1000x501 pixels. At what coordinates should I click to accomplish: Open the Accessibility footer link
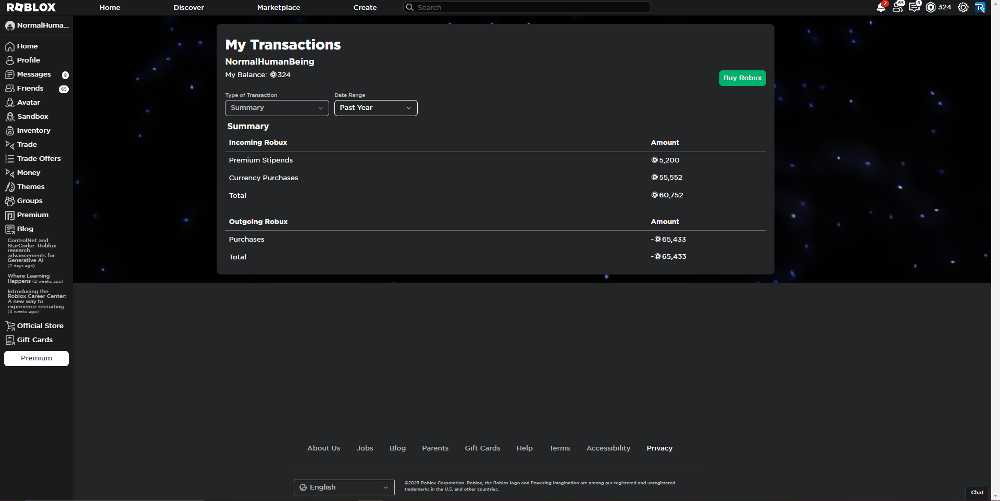[608, 448]
